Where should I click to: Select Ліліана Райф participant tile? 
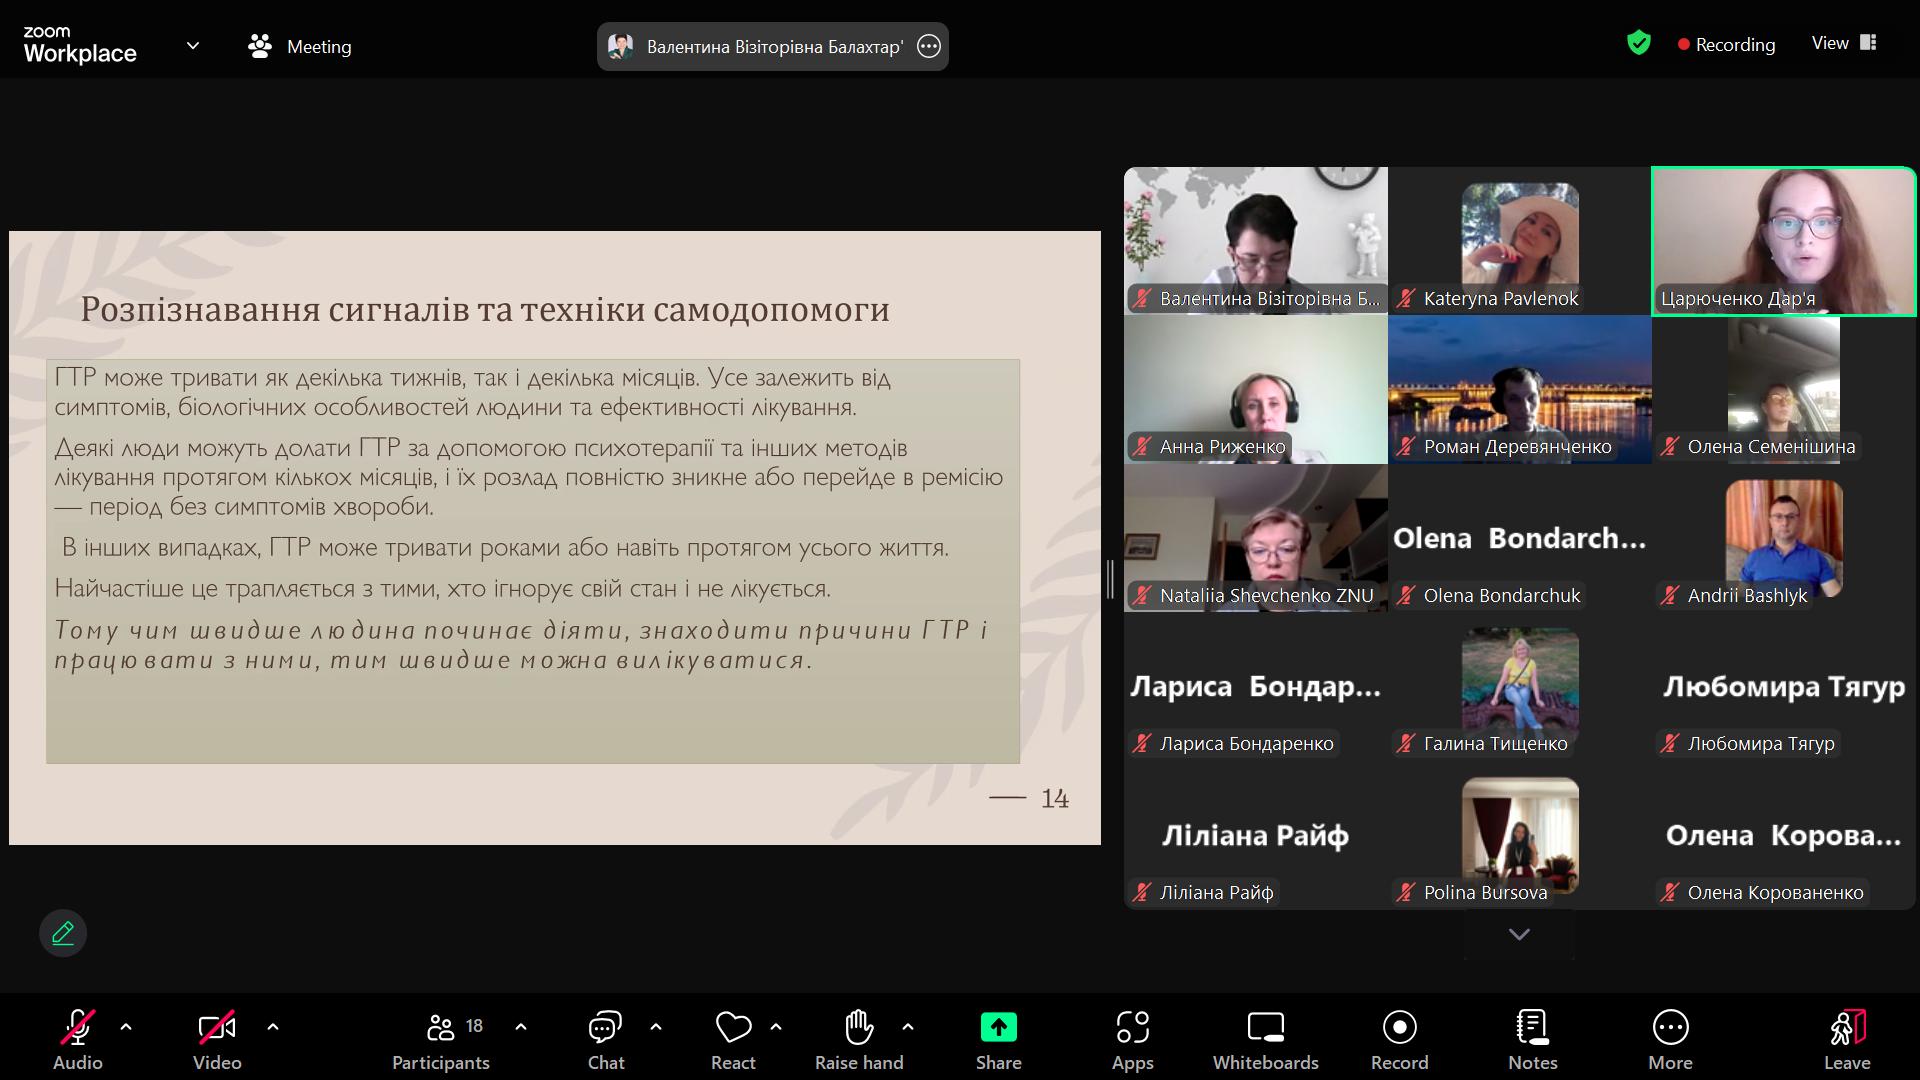(x=1256, y=835)
